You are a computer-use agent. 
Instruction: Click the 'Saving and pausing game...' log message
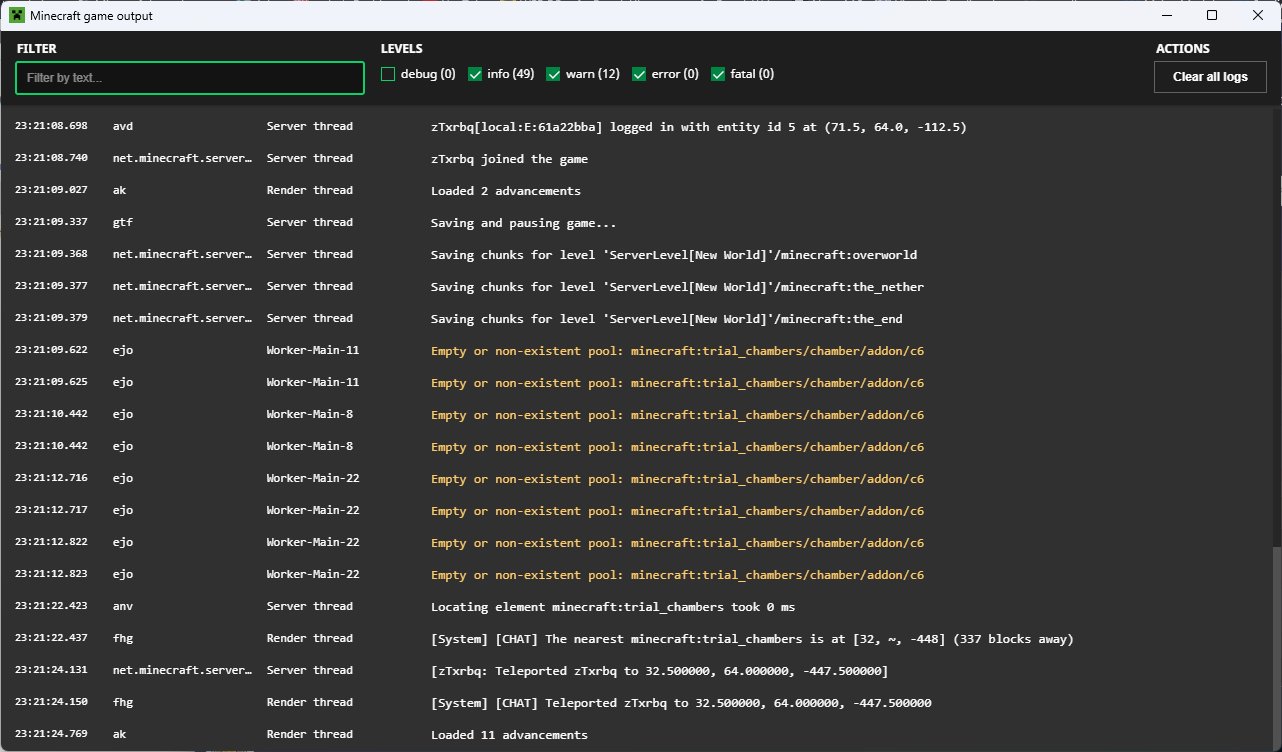click(523, 223)
